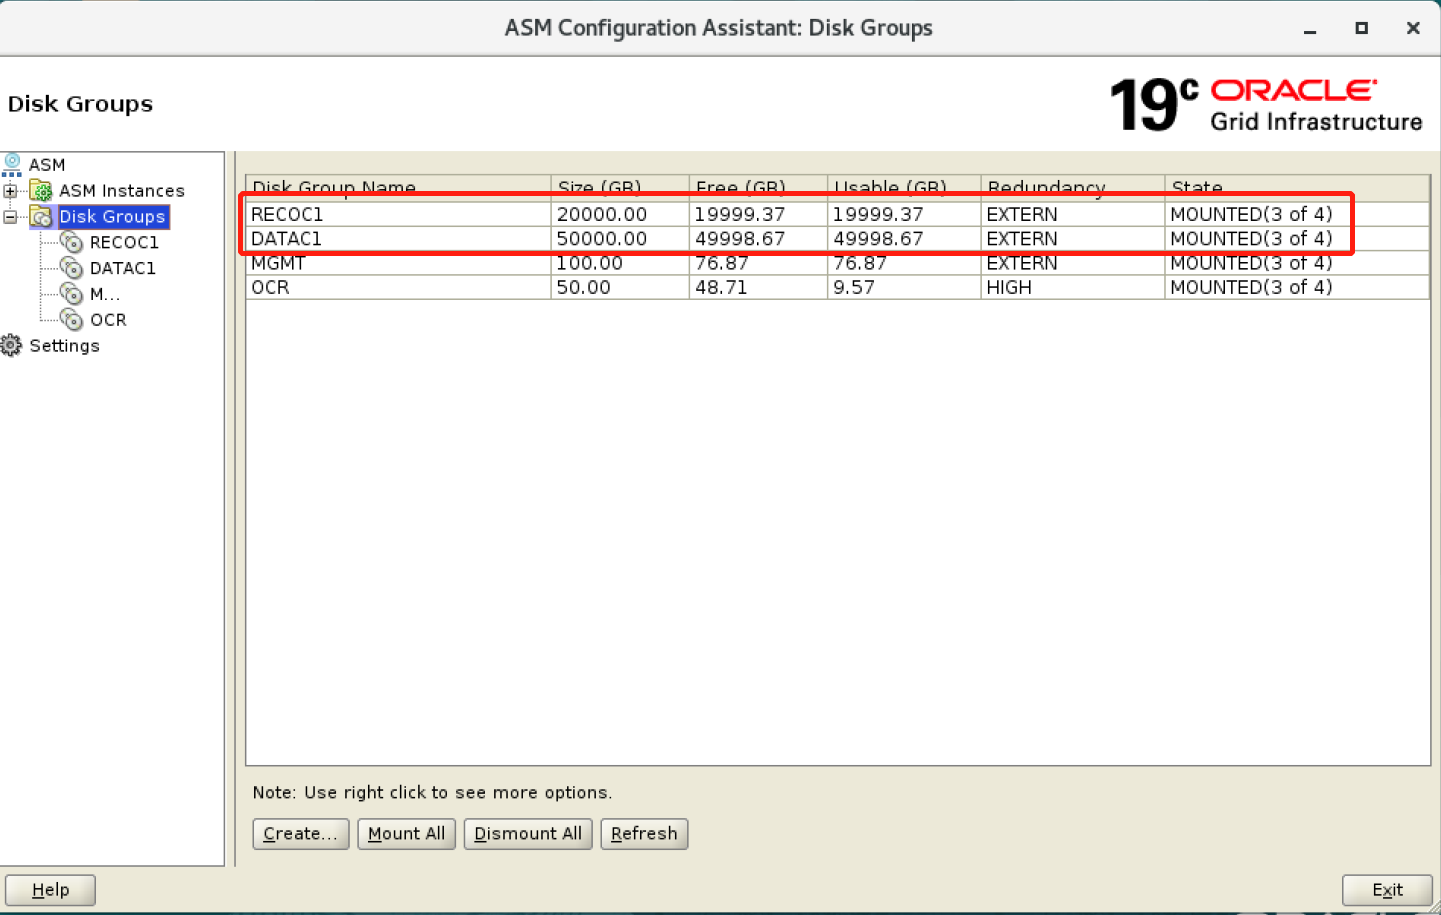The height and width of the screenshot is (915, 1441).
Task: Open the truncated M... tree item
Action: pos(105,294)
